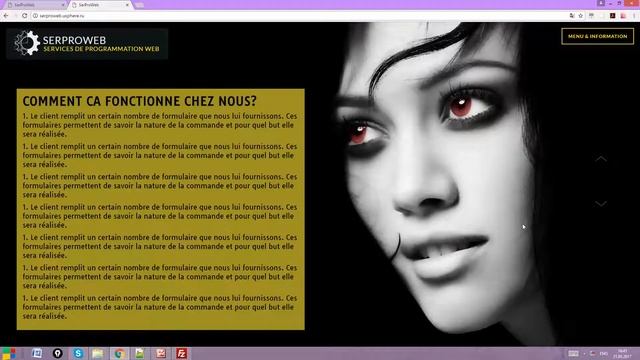This screenshot has height=360, width=640.
Task: Click the SERVICES DE PROGRAMMATION WEB tagline
Action: coord(101,49)
